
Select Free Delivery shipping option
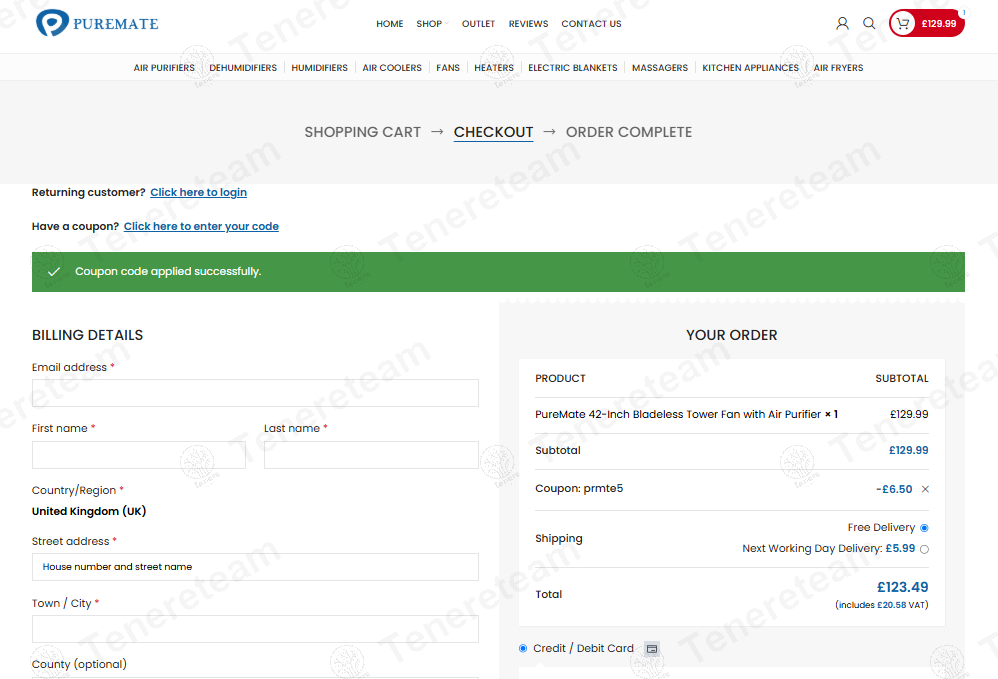click(x=924, y=528)
